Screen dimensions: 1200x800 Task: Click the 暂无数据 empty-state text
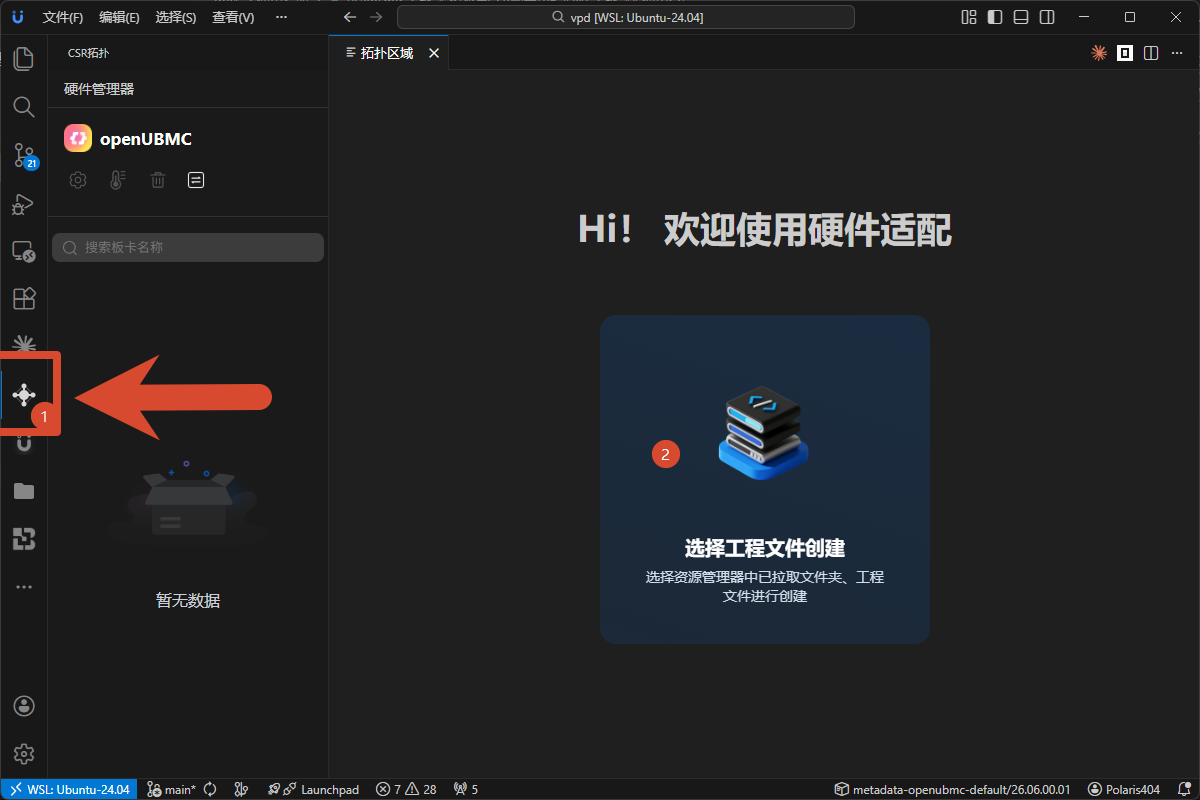pyautogui.click(x=188, y=600)
